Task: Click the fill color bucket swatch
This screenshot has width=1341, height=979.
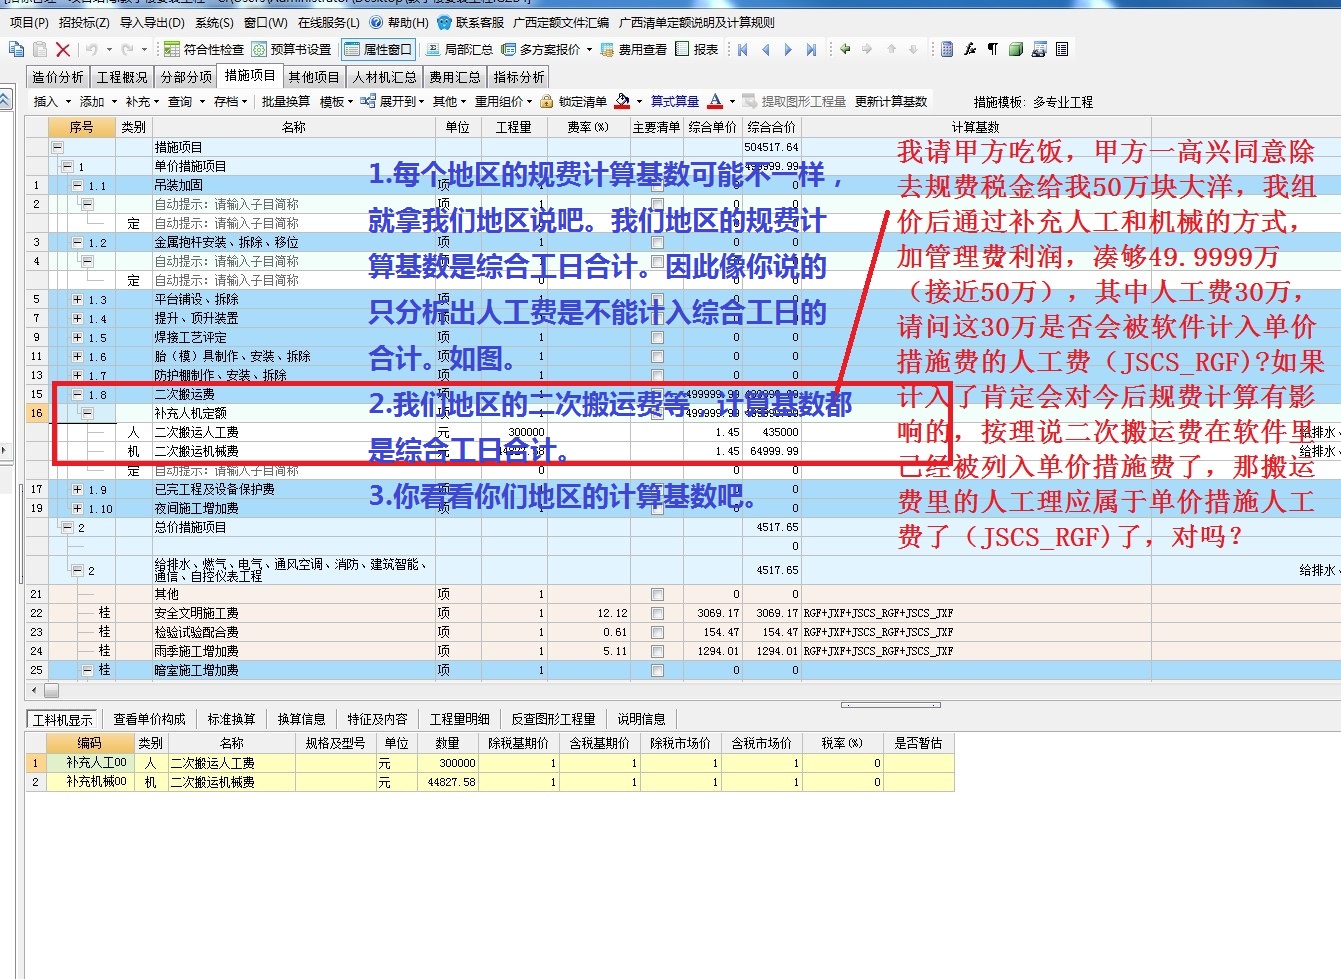Action: 622,102
